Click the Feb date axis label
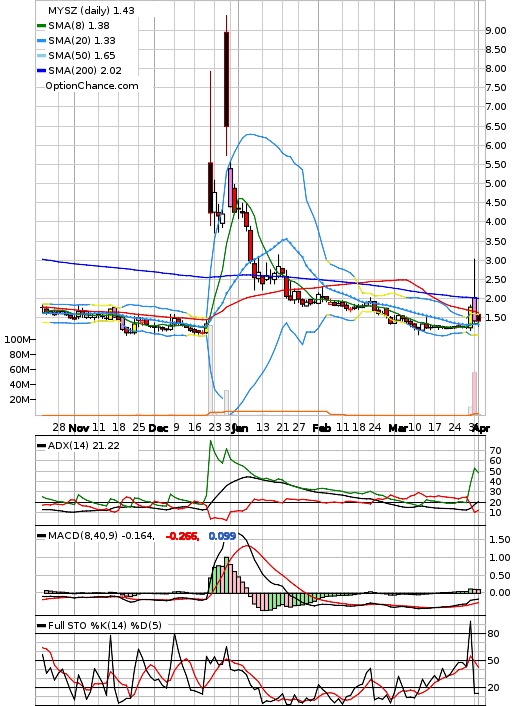Viewport: 526px width, 706px height. (322, 428)
